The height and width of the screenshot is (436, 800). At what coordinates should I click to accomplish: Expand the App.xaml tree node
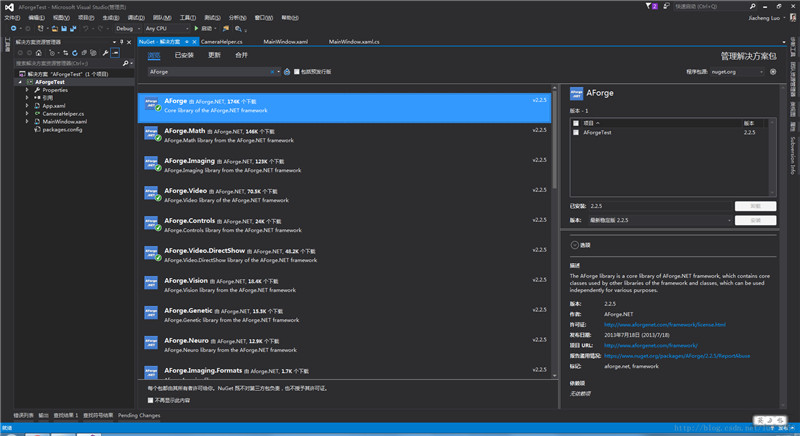[27, 106]
